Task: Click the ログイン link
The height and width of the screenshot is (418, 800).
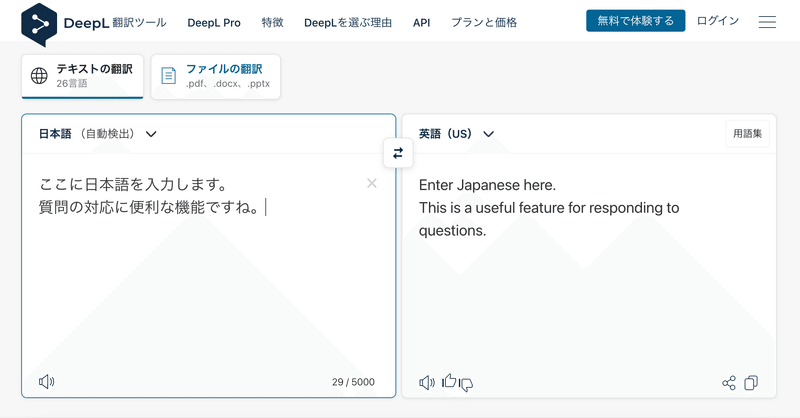Action: tap(718, 21)
